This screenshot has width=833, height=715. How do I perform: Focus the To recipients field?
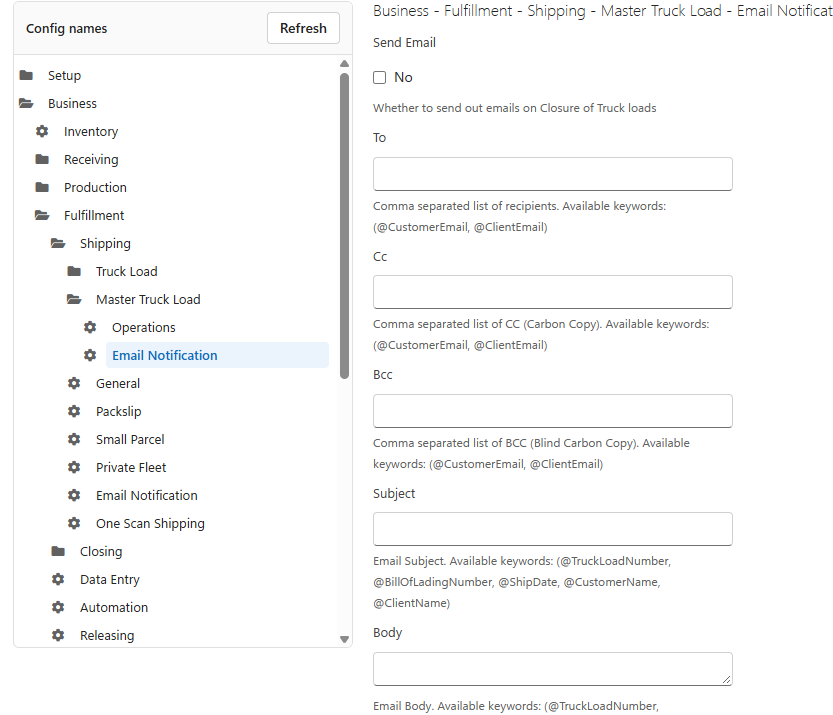coord(552,174)
